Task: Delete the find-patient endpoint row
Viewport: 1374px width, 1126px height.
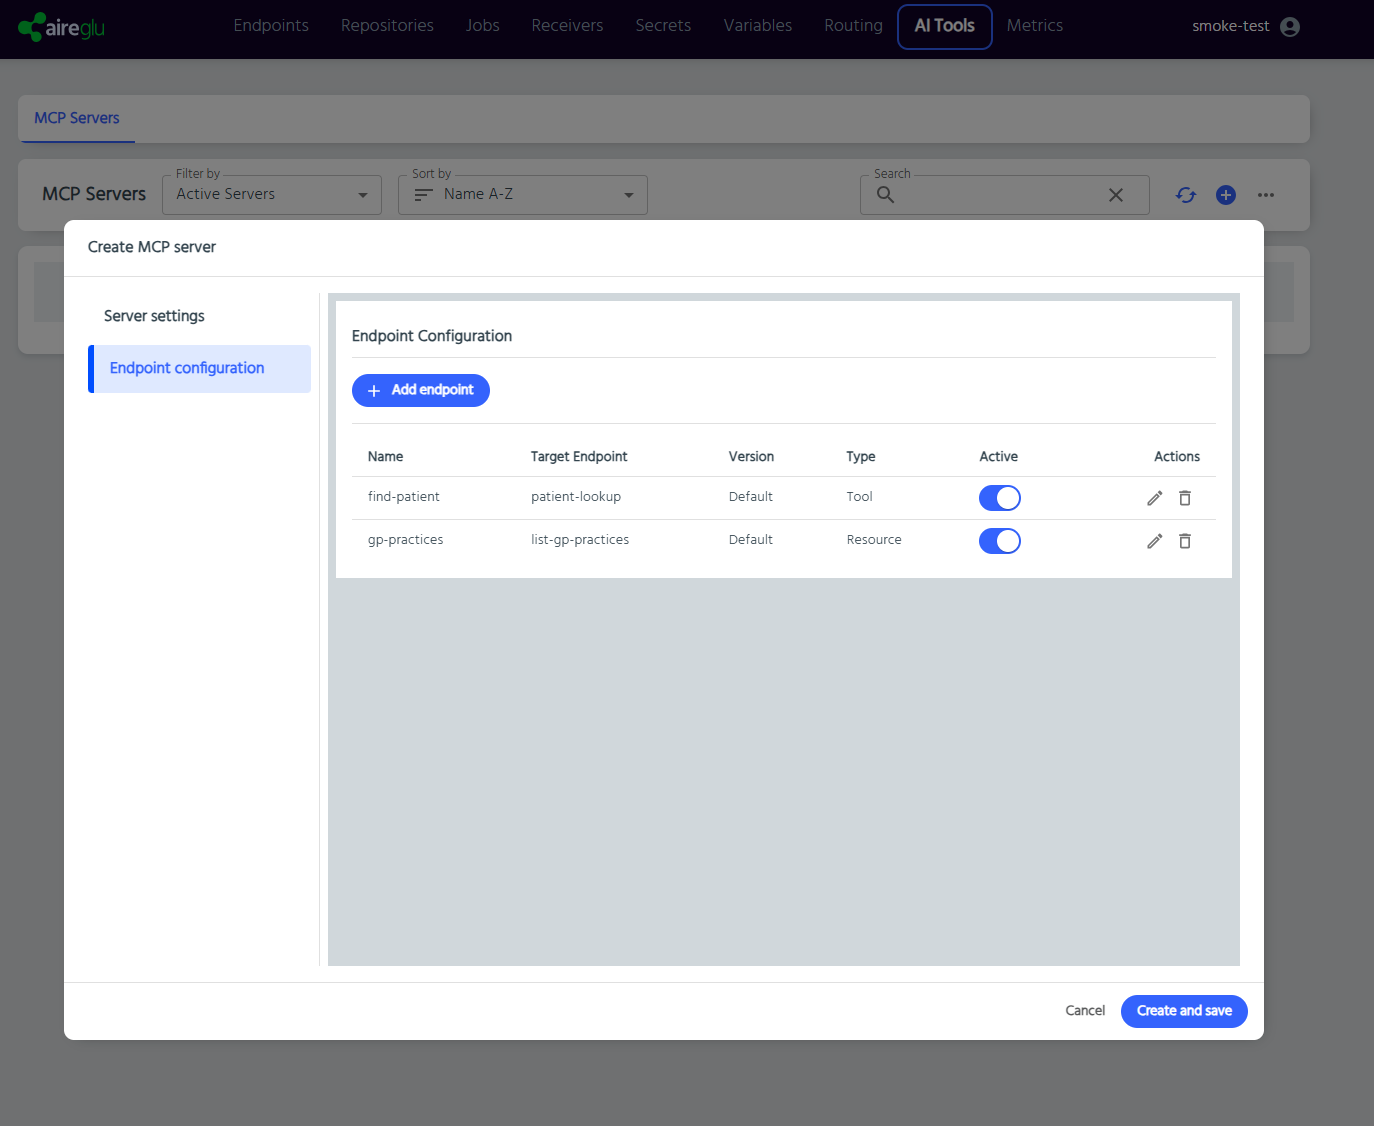Action: (1185, 498)
